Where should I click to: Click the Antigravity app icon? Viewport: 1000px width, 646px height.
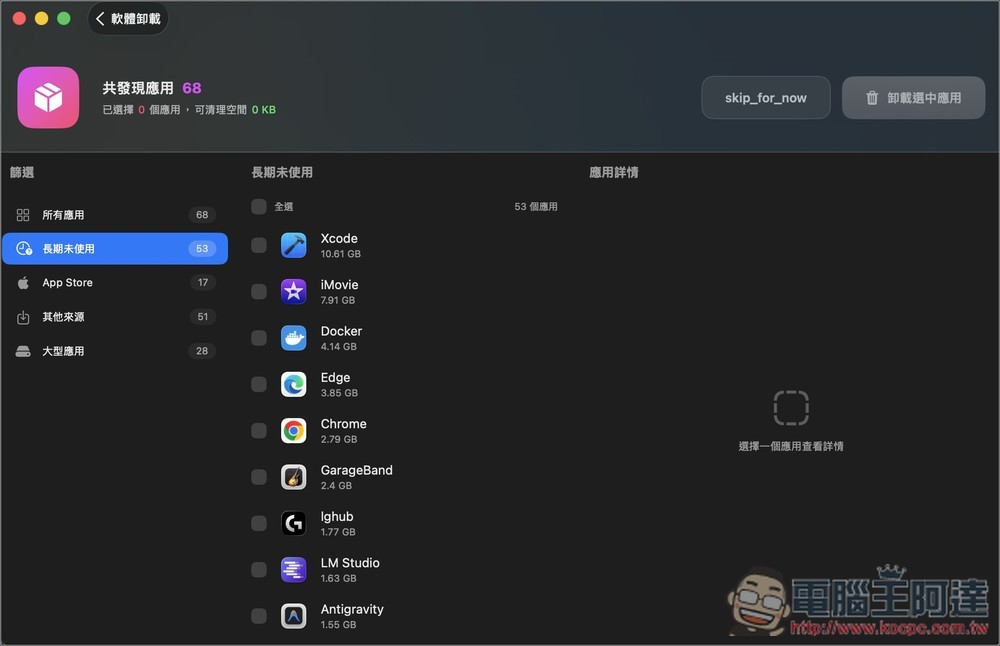tap(293, 616)
